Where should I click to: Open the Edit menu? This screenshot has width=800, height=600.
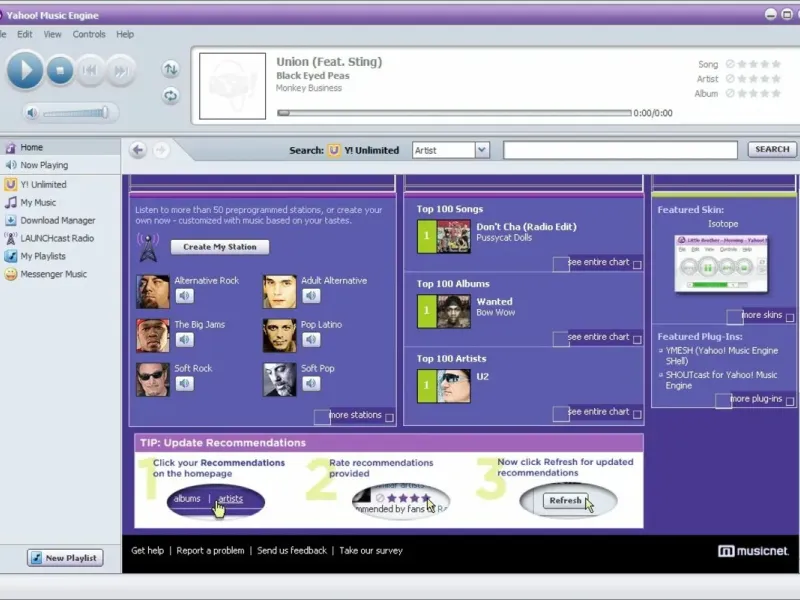point(24,34)
